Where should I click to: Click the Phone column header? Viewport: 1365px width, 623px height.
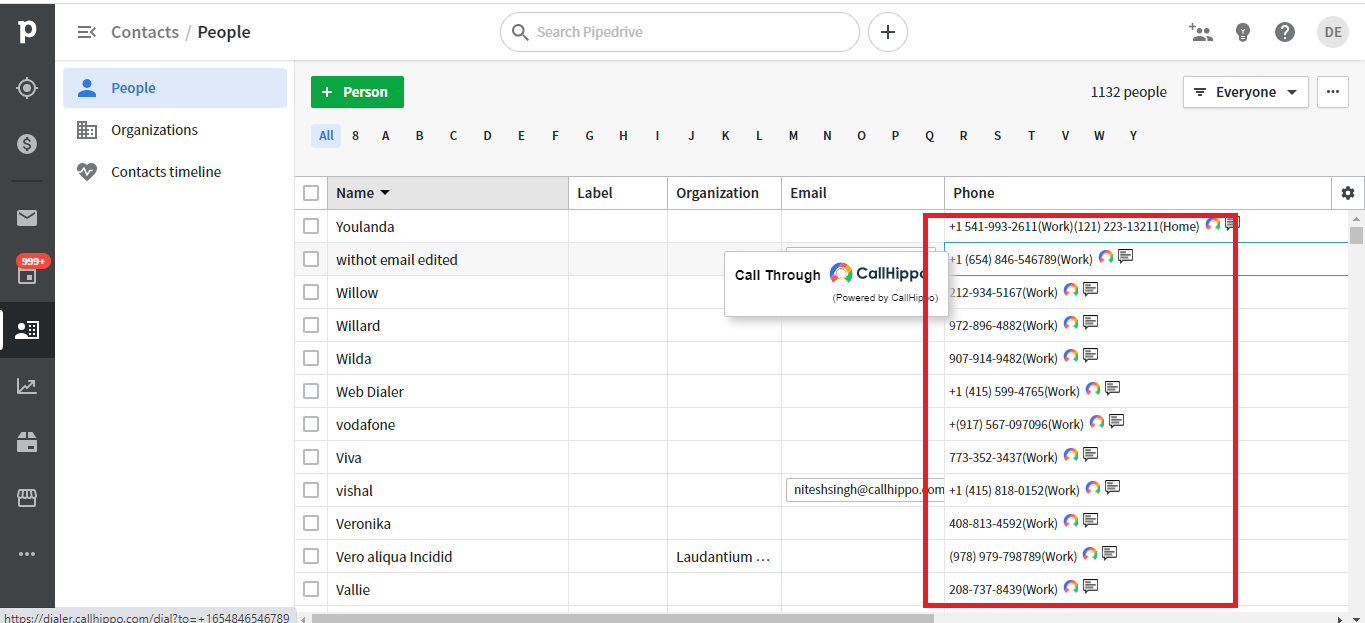pos(1138,193)
